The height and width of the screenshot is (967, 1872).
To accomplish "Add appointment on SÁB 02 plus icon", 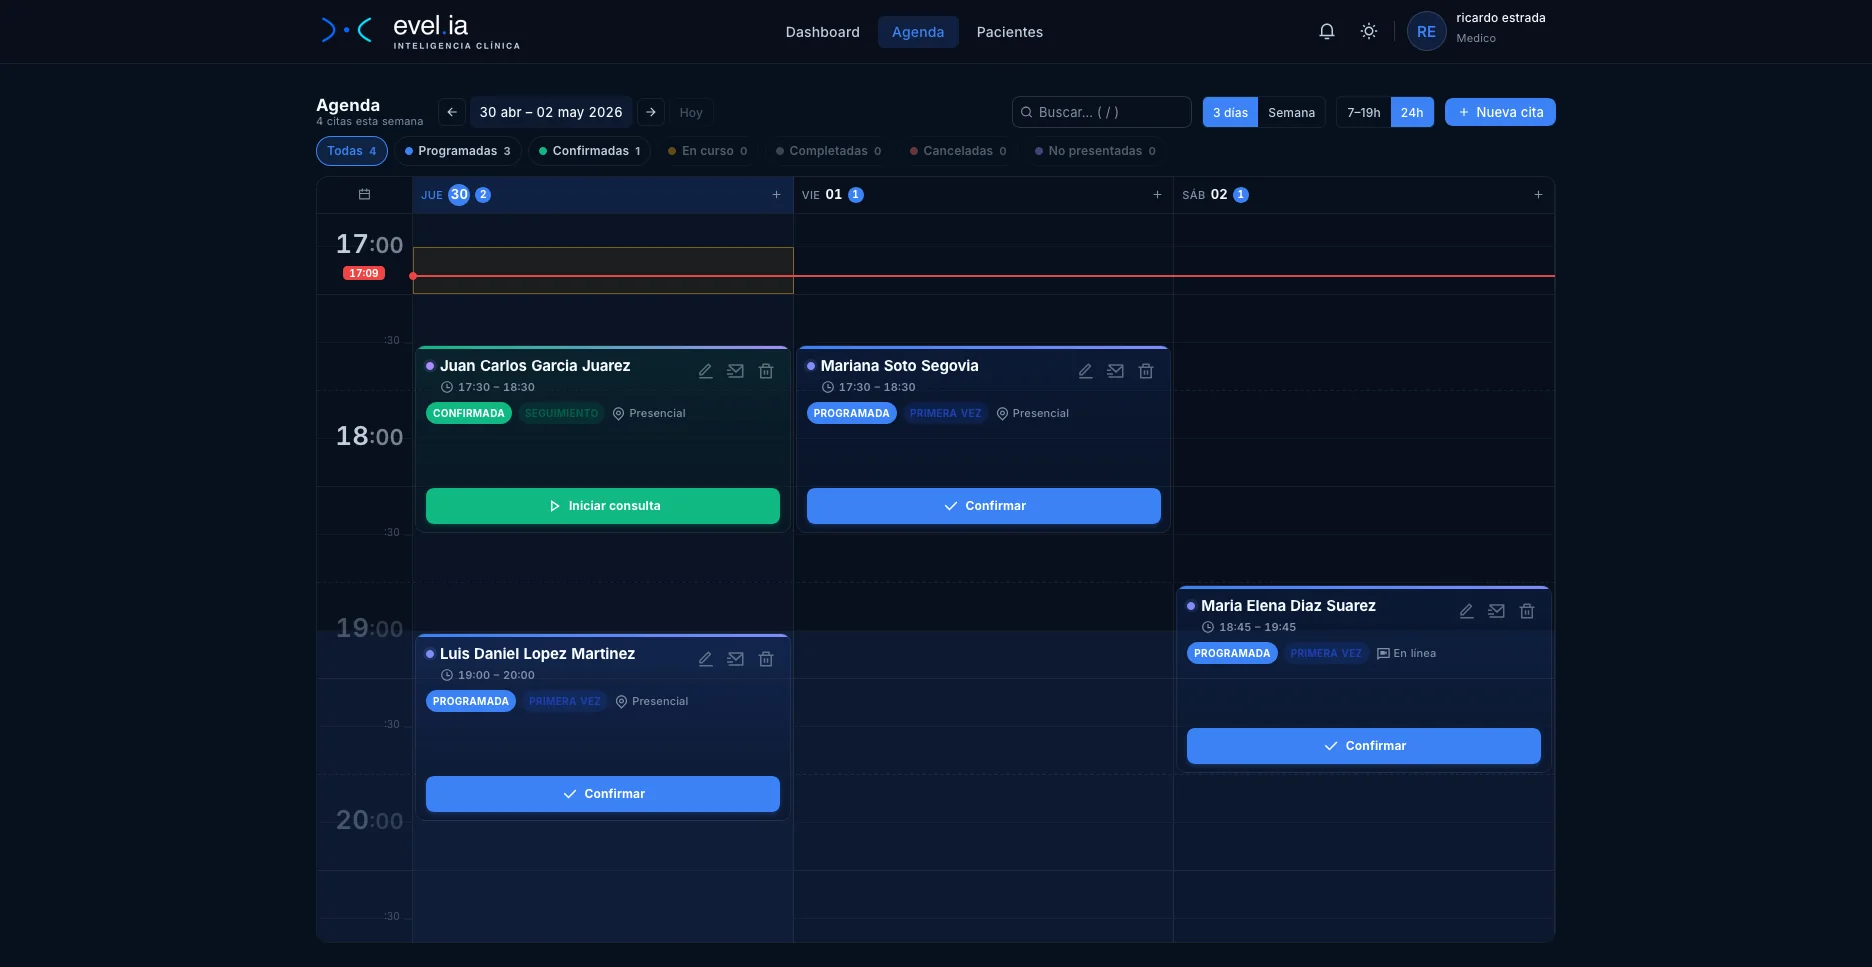I will tap(1538, 195).
